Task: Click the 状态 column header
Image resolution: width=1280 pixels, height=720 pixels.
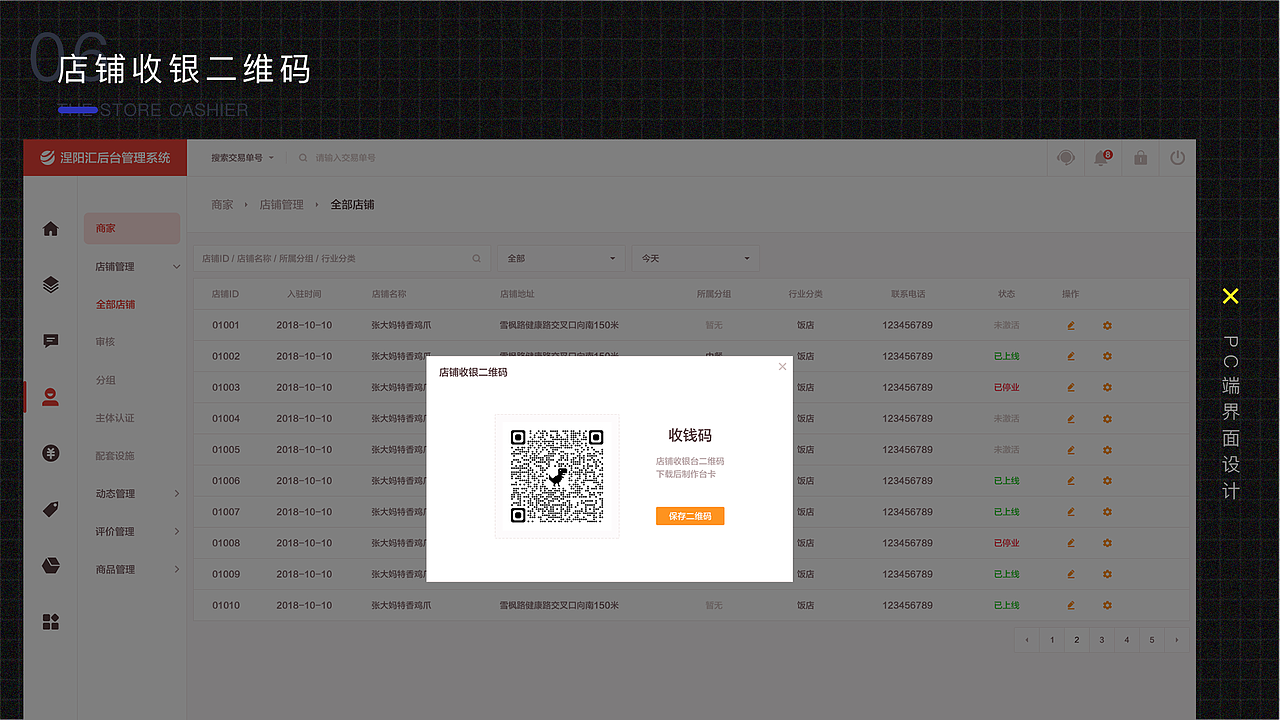Action: (x=1007, y=294)
